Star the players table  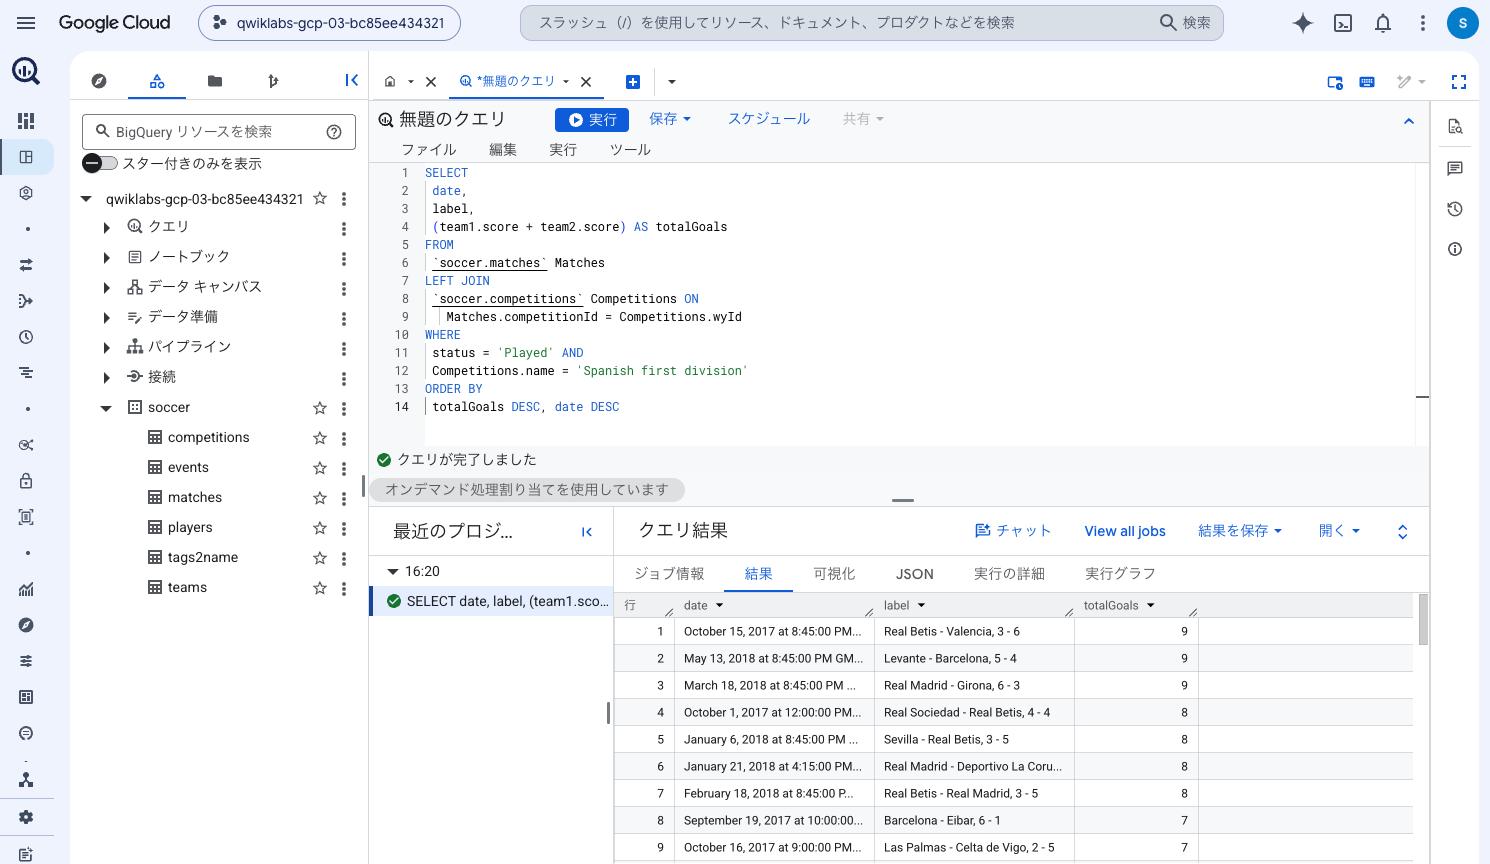point(320,528)
